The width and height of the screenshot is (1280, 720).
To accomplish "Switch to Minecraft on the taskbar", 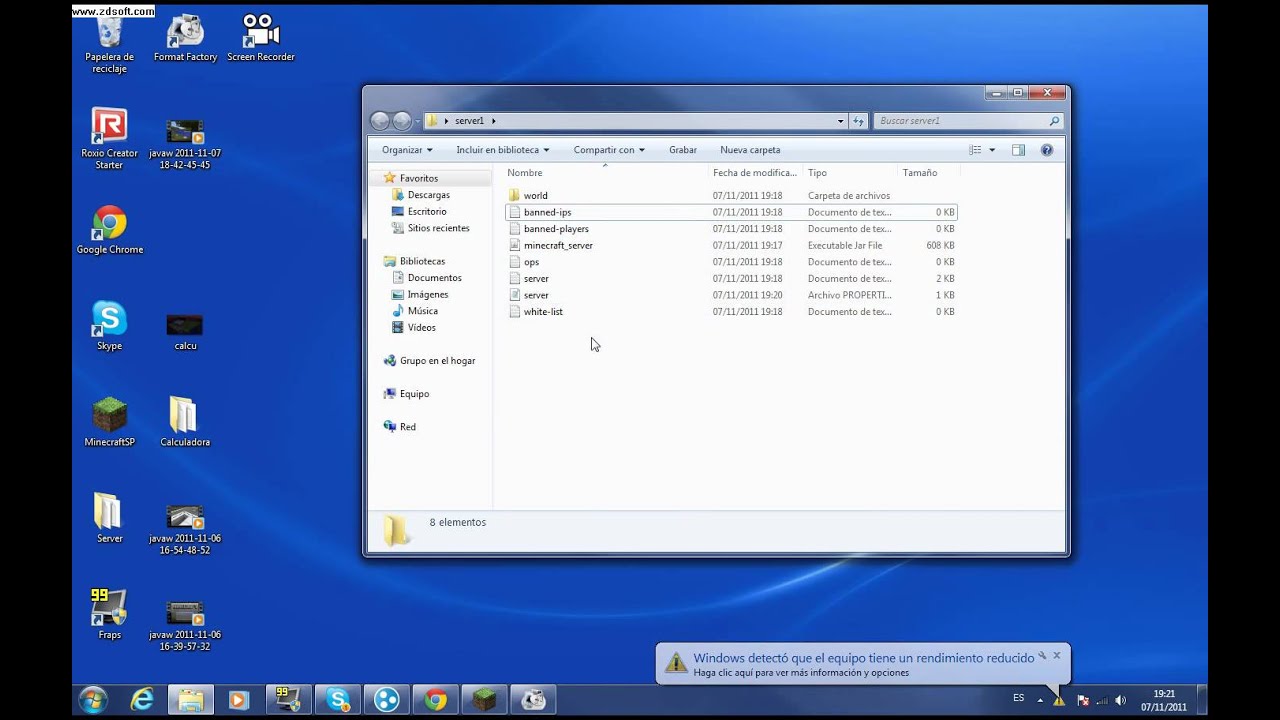I will (x=485, y=700).
